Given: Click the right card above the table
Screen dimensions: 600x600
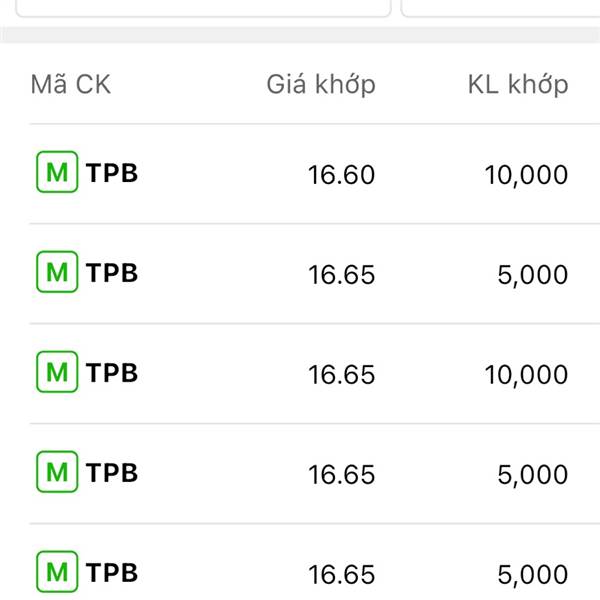Looking at the screenshot, I should [501, 8].
